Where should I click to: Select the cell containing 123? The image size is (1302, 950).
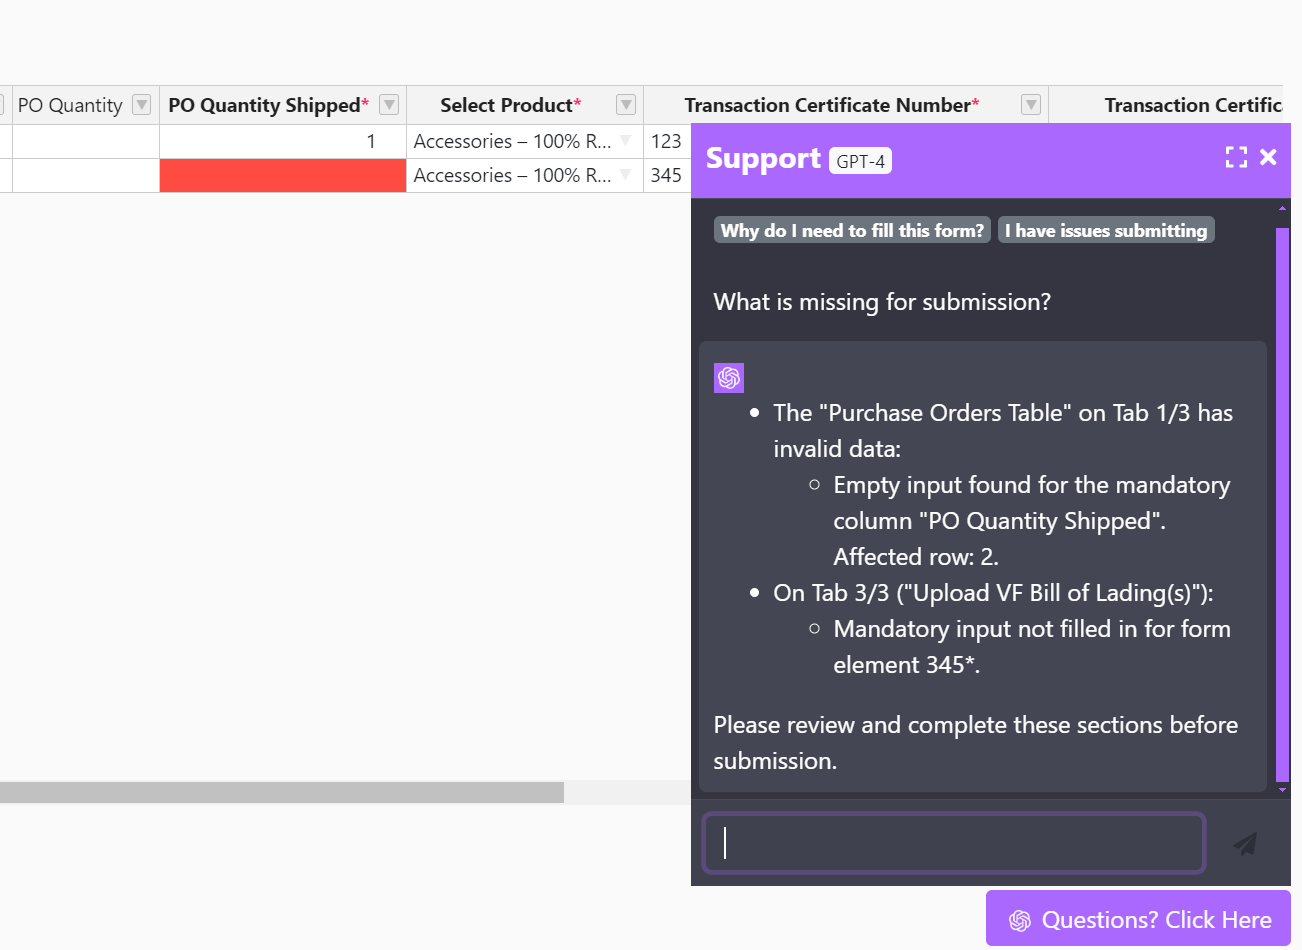[666, 141]
